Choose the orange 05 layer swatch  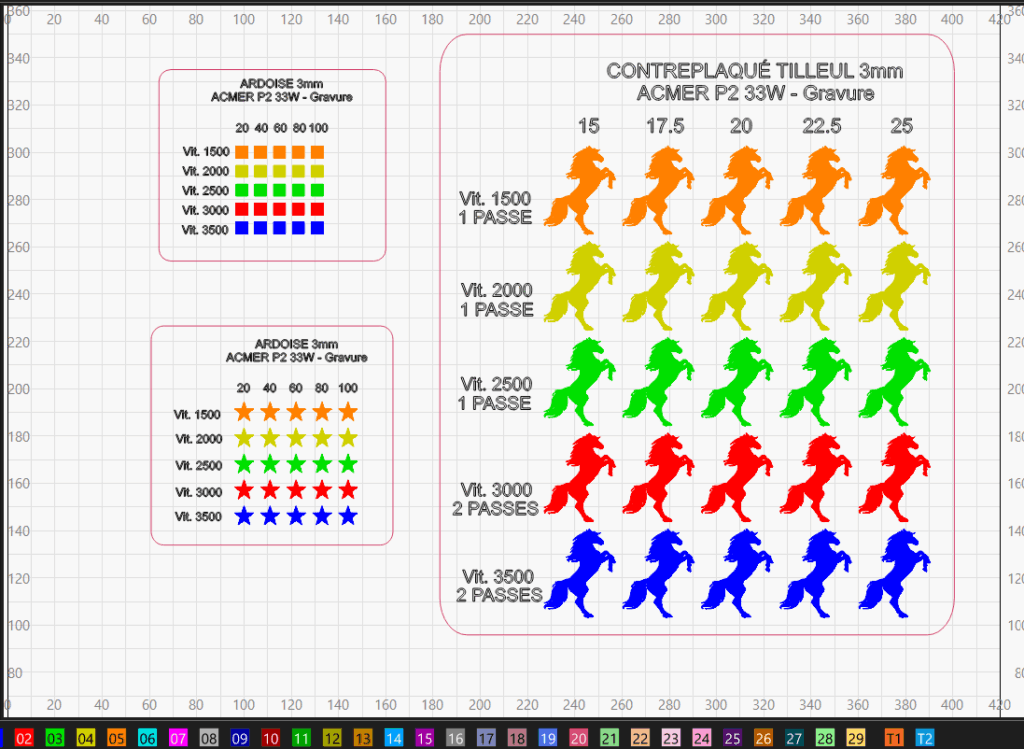[x=116, y=739]
